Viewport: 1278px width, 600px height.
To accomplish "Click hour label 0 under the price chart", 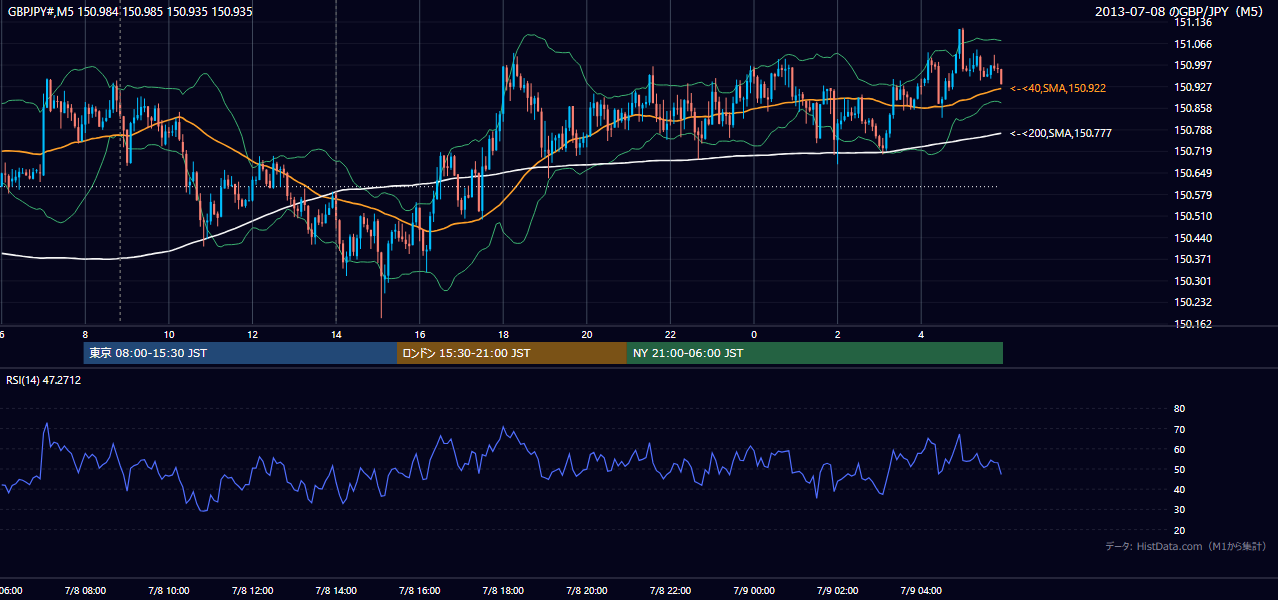I will tap(754, 335).
